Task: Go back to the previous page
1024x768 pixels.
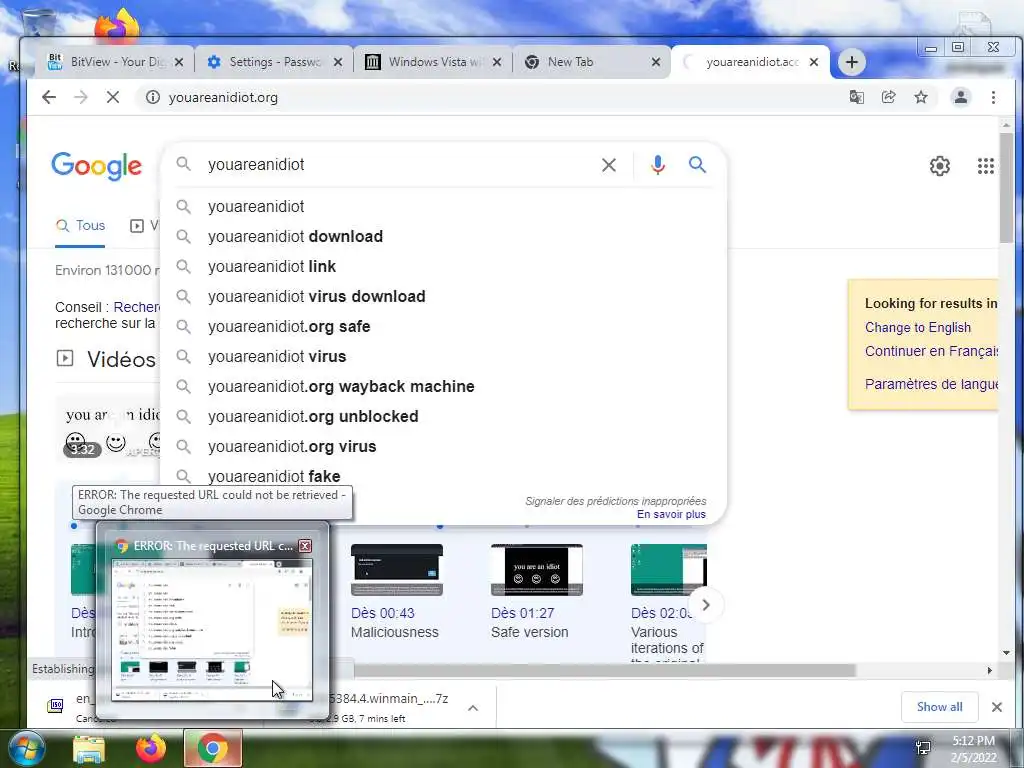Action: (x=49, y=97)
